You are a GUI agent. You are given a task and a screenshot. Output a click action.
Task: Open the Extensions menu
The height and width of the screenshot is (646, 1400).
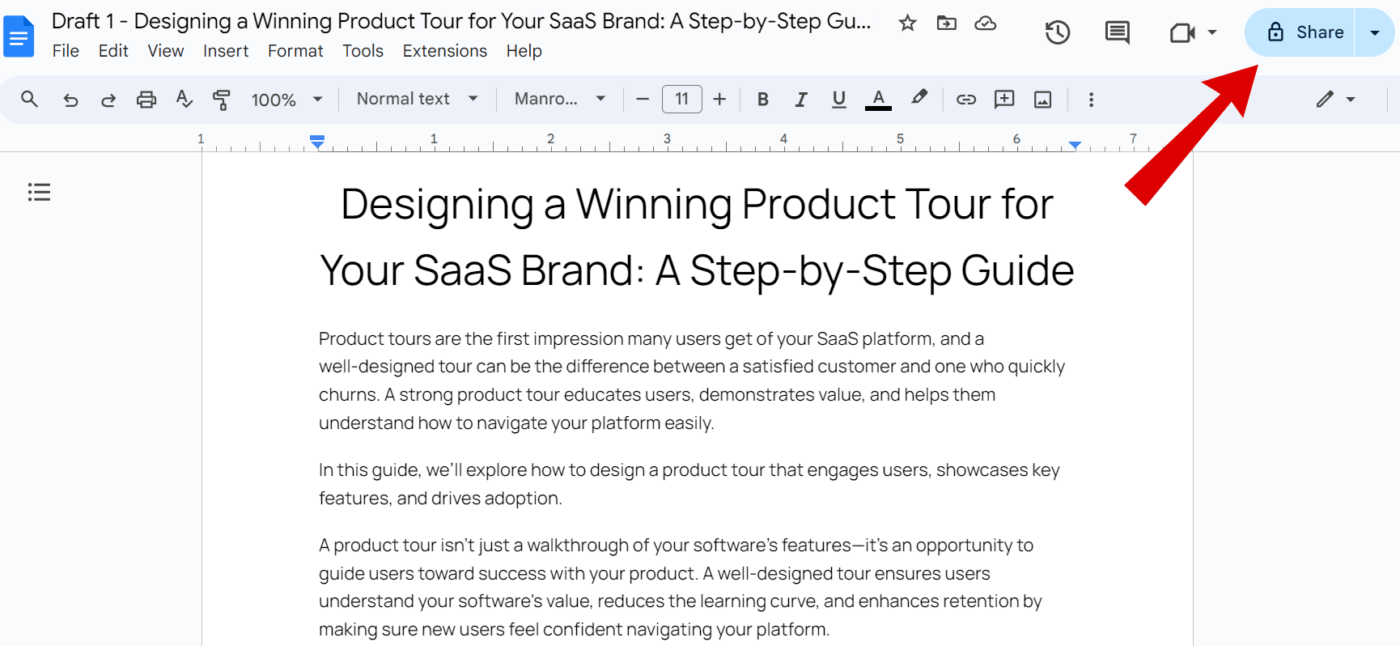(444, 50)
